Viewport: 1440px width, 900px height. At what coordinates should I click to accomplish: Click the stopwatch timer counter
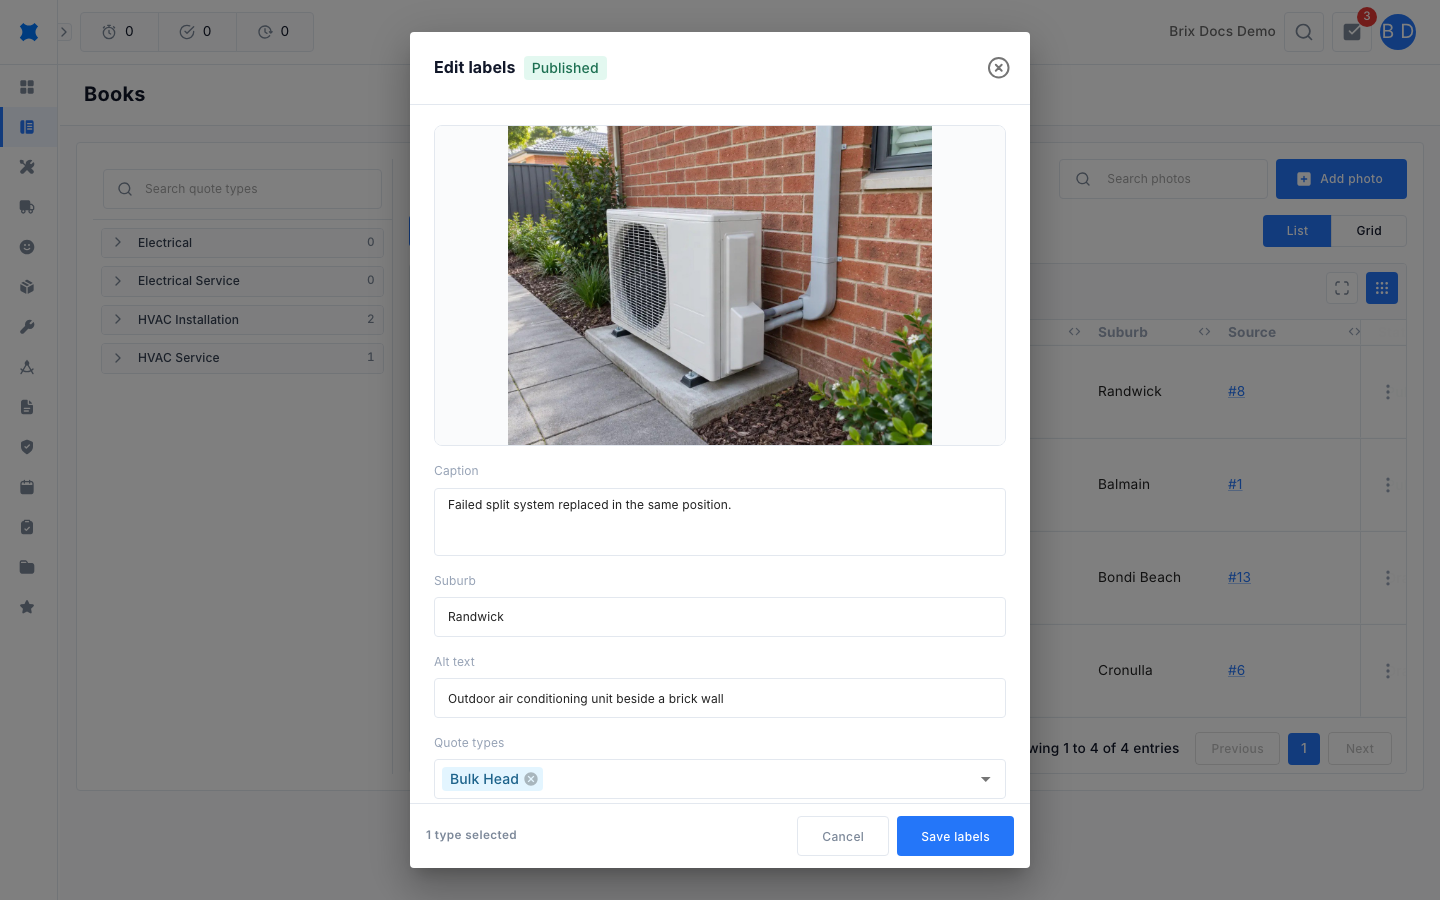119,32
